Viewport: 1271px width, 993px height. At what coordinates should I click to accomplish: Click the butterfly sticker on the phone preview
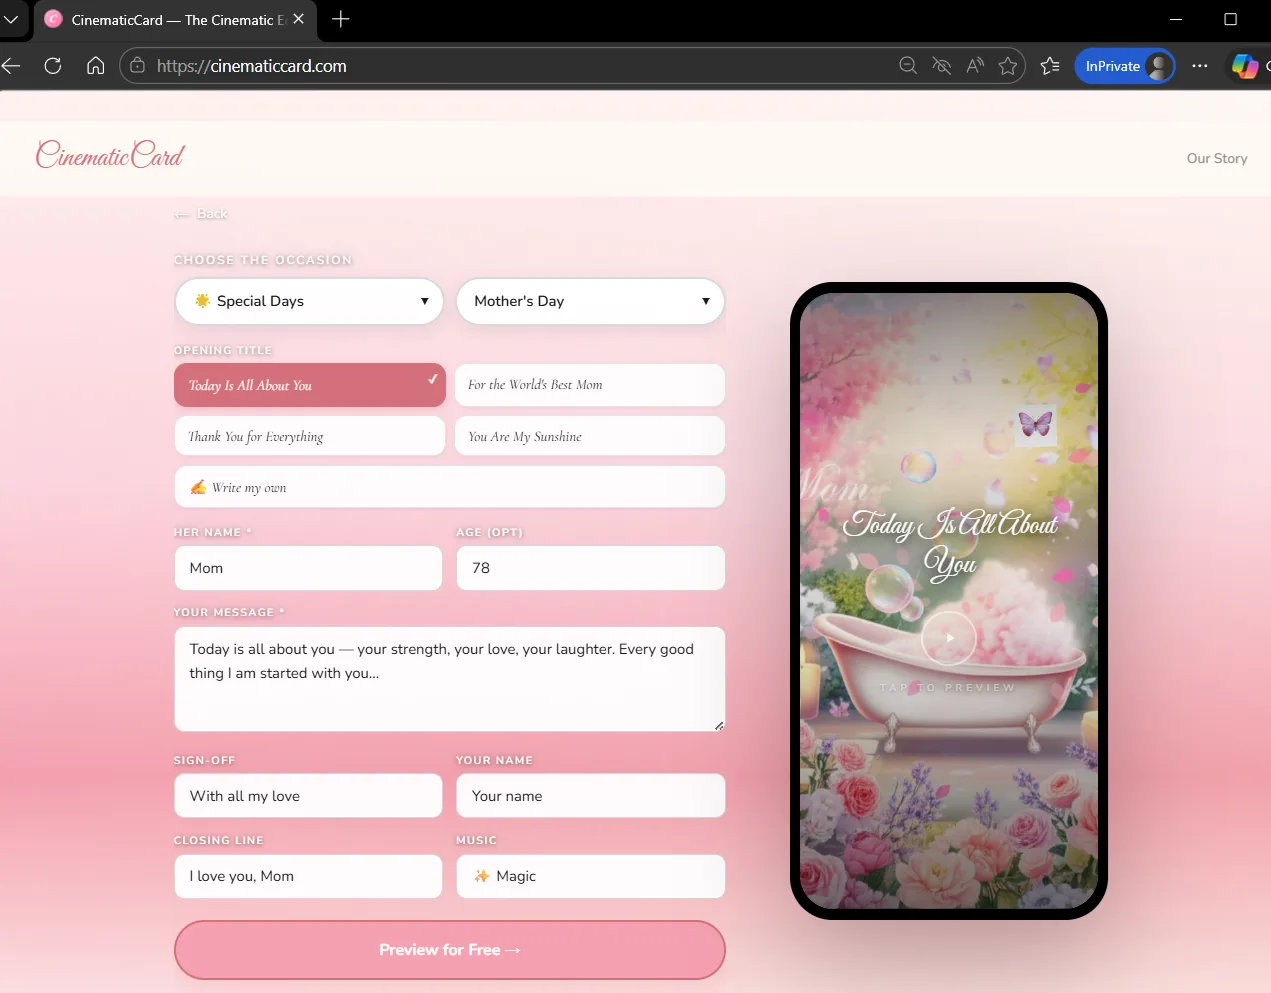[1035, 425]
